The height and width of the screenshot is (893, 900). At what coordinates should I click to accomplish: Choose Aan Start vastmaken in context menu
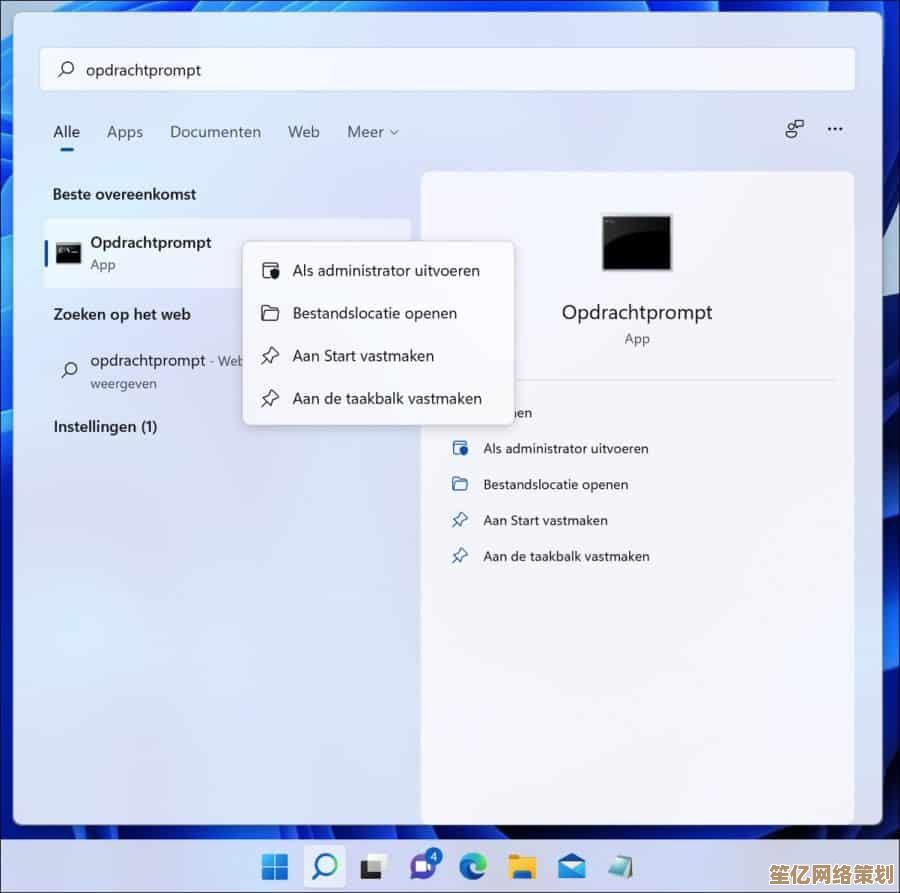coord(378,356)
